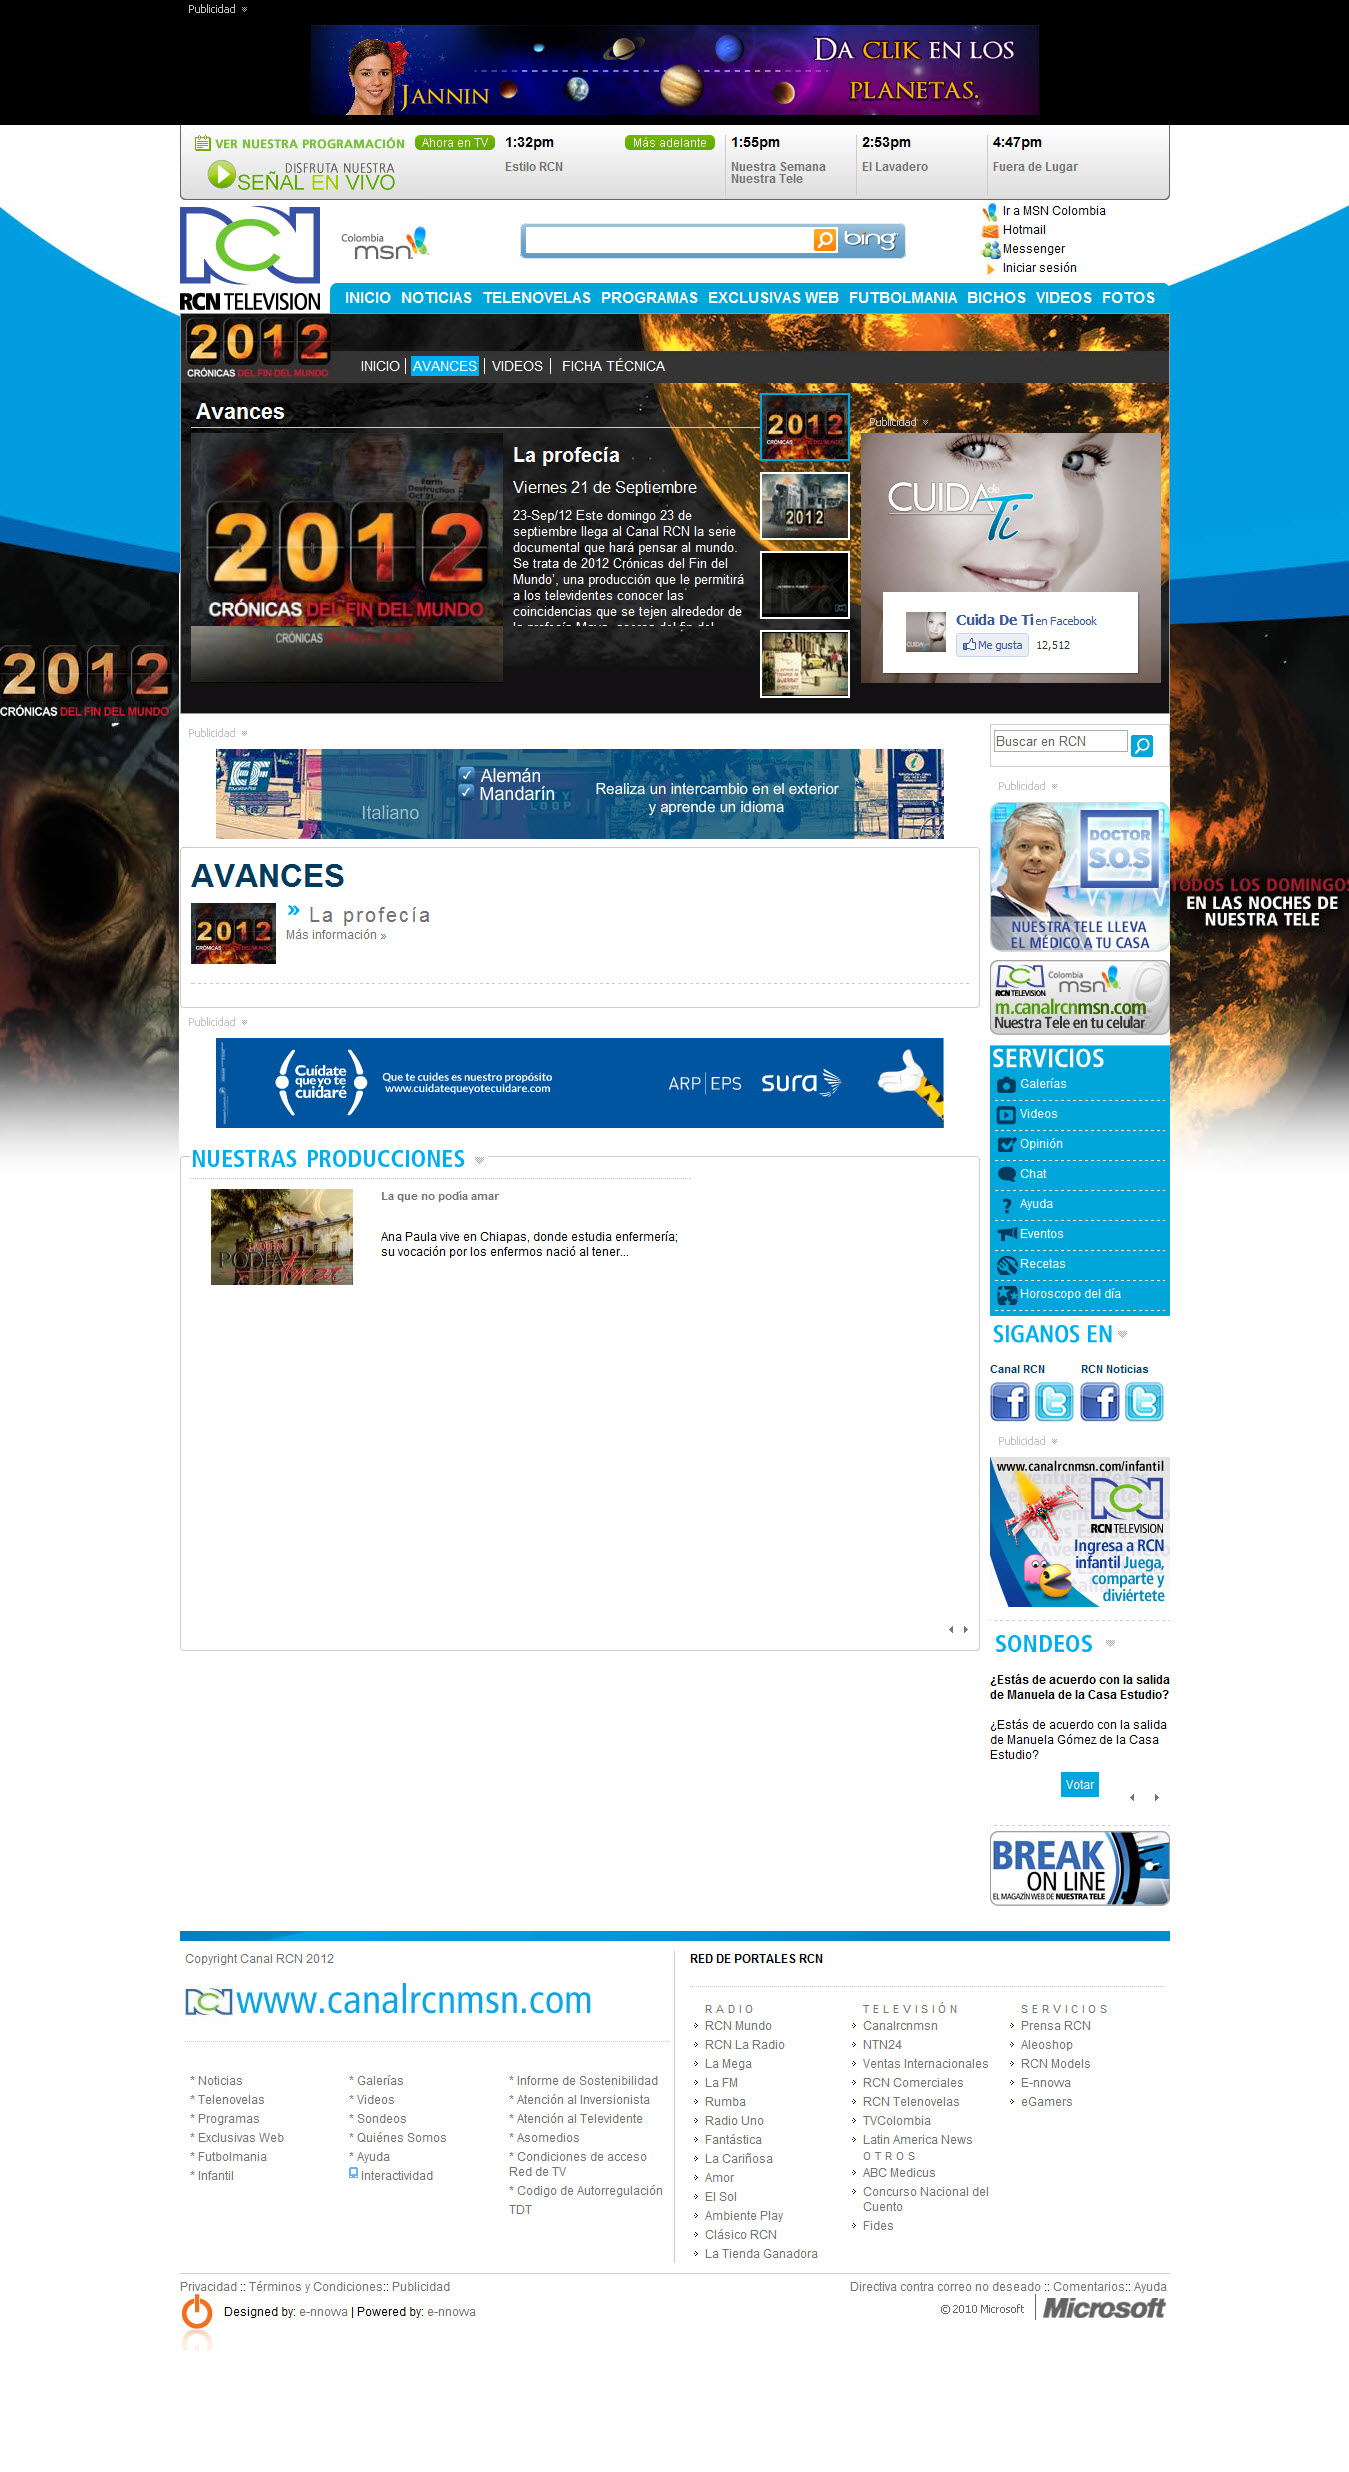Switch to the FICHA TÉCNICA tab
Screen dimensions: 1349x2472
tap(613, 366)
